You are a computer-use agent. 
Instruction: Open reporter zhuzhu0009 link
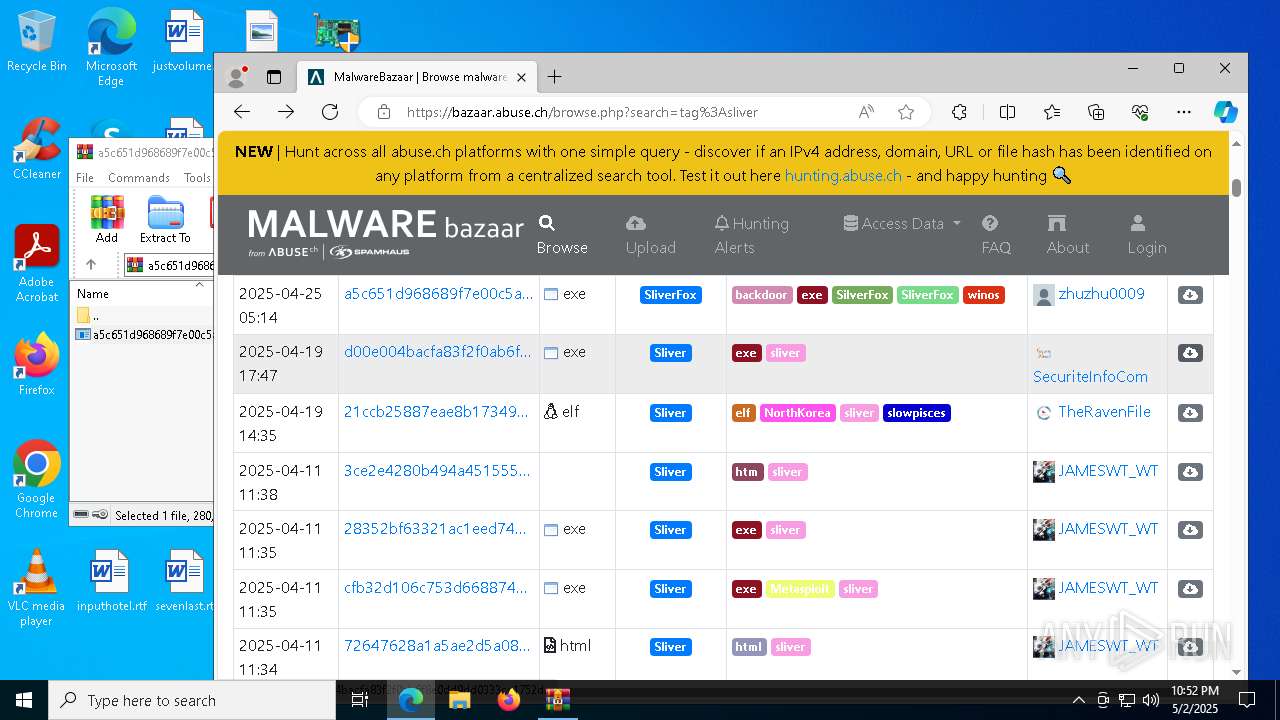point(1101,294)
